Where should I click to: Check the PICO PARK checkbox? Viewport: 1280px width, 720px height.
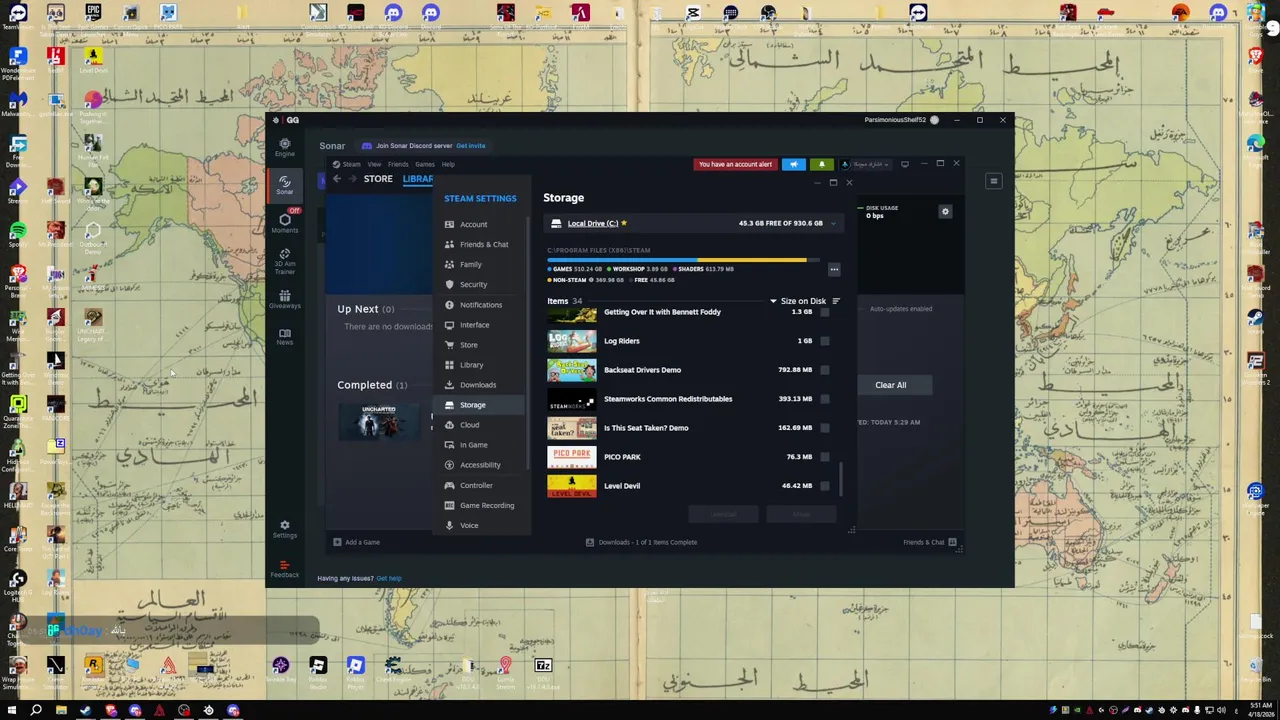(x=824, y=457)
